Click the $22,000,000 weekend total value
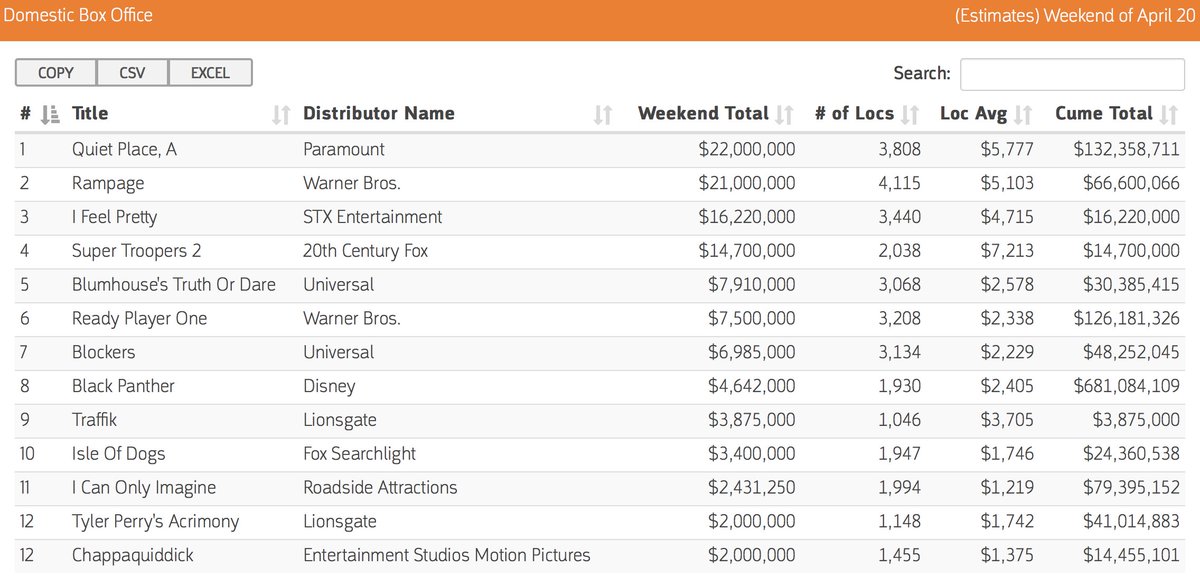This screenshot has height=576, width=1200. point(747,150)
